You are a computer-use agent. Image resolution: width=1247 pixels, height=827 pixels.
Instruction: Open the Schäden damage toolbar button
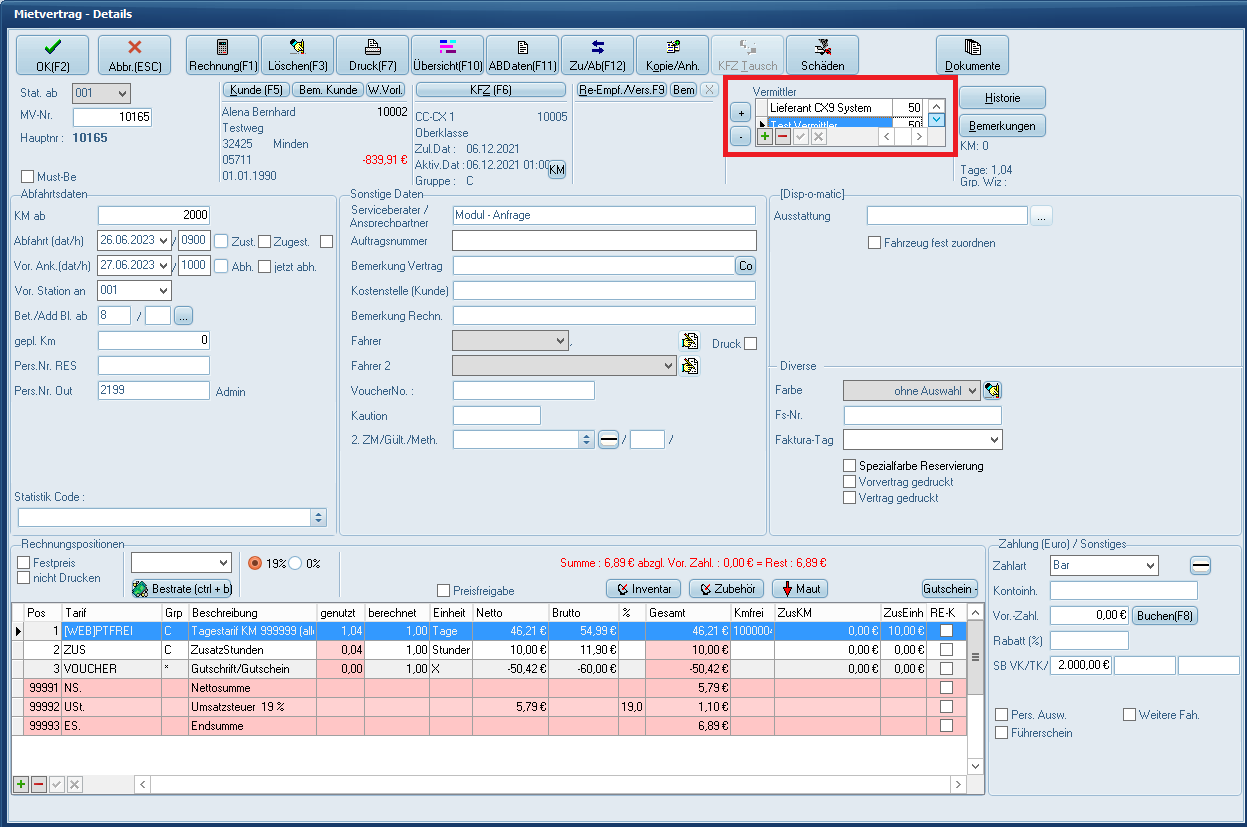[x=822, y=55]
